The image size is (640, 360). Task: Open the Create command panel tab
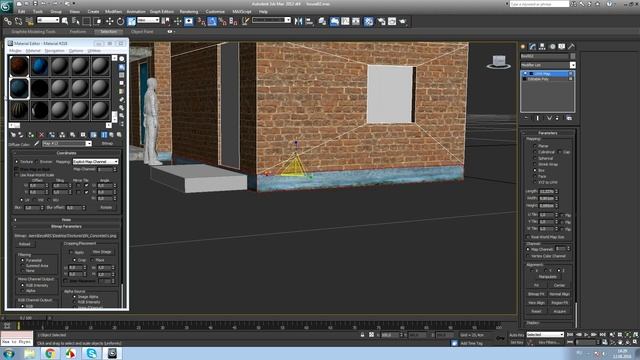tap(523, 47)
